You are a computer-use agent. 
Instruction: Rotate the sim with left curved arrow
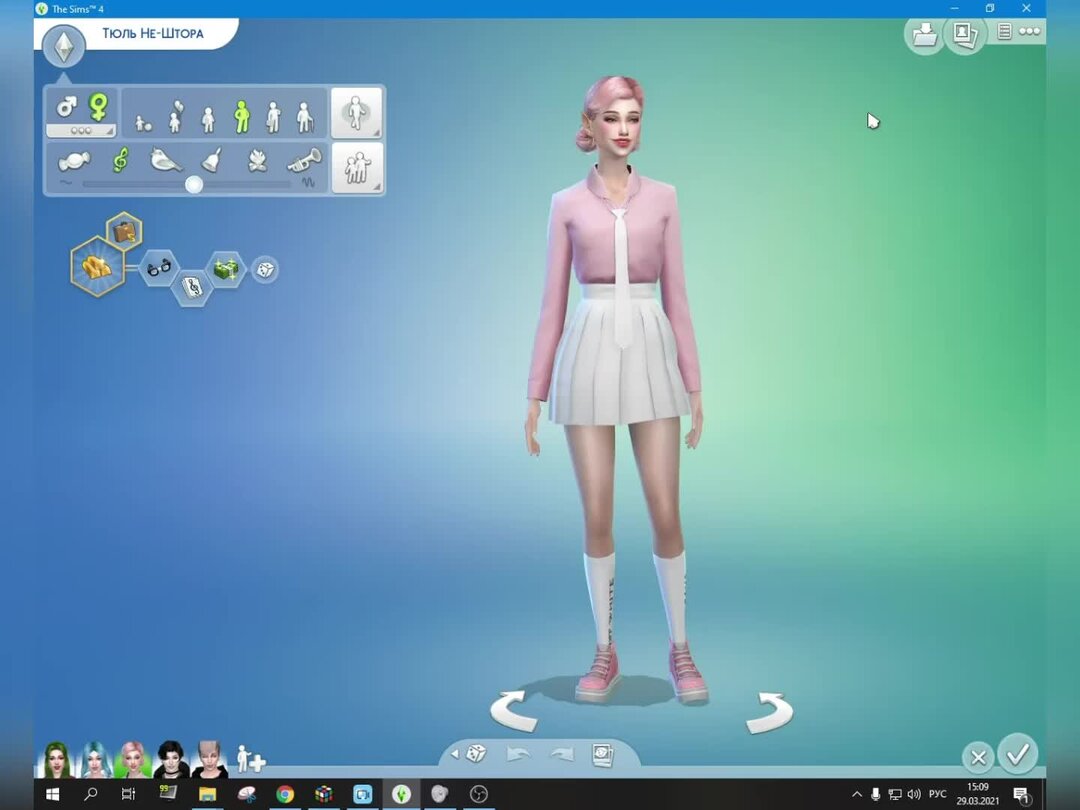513,711
